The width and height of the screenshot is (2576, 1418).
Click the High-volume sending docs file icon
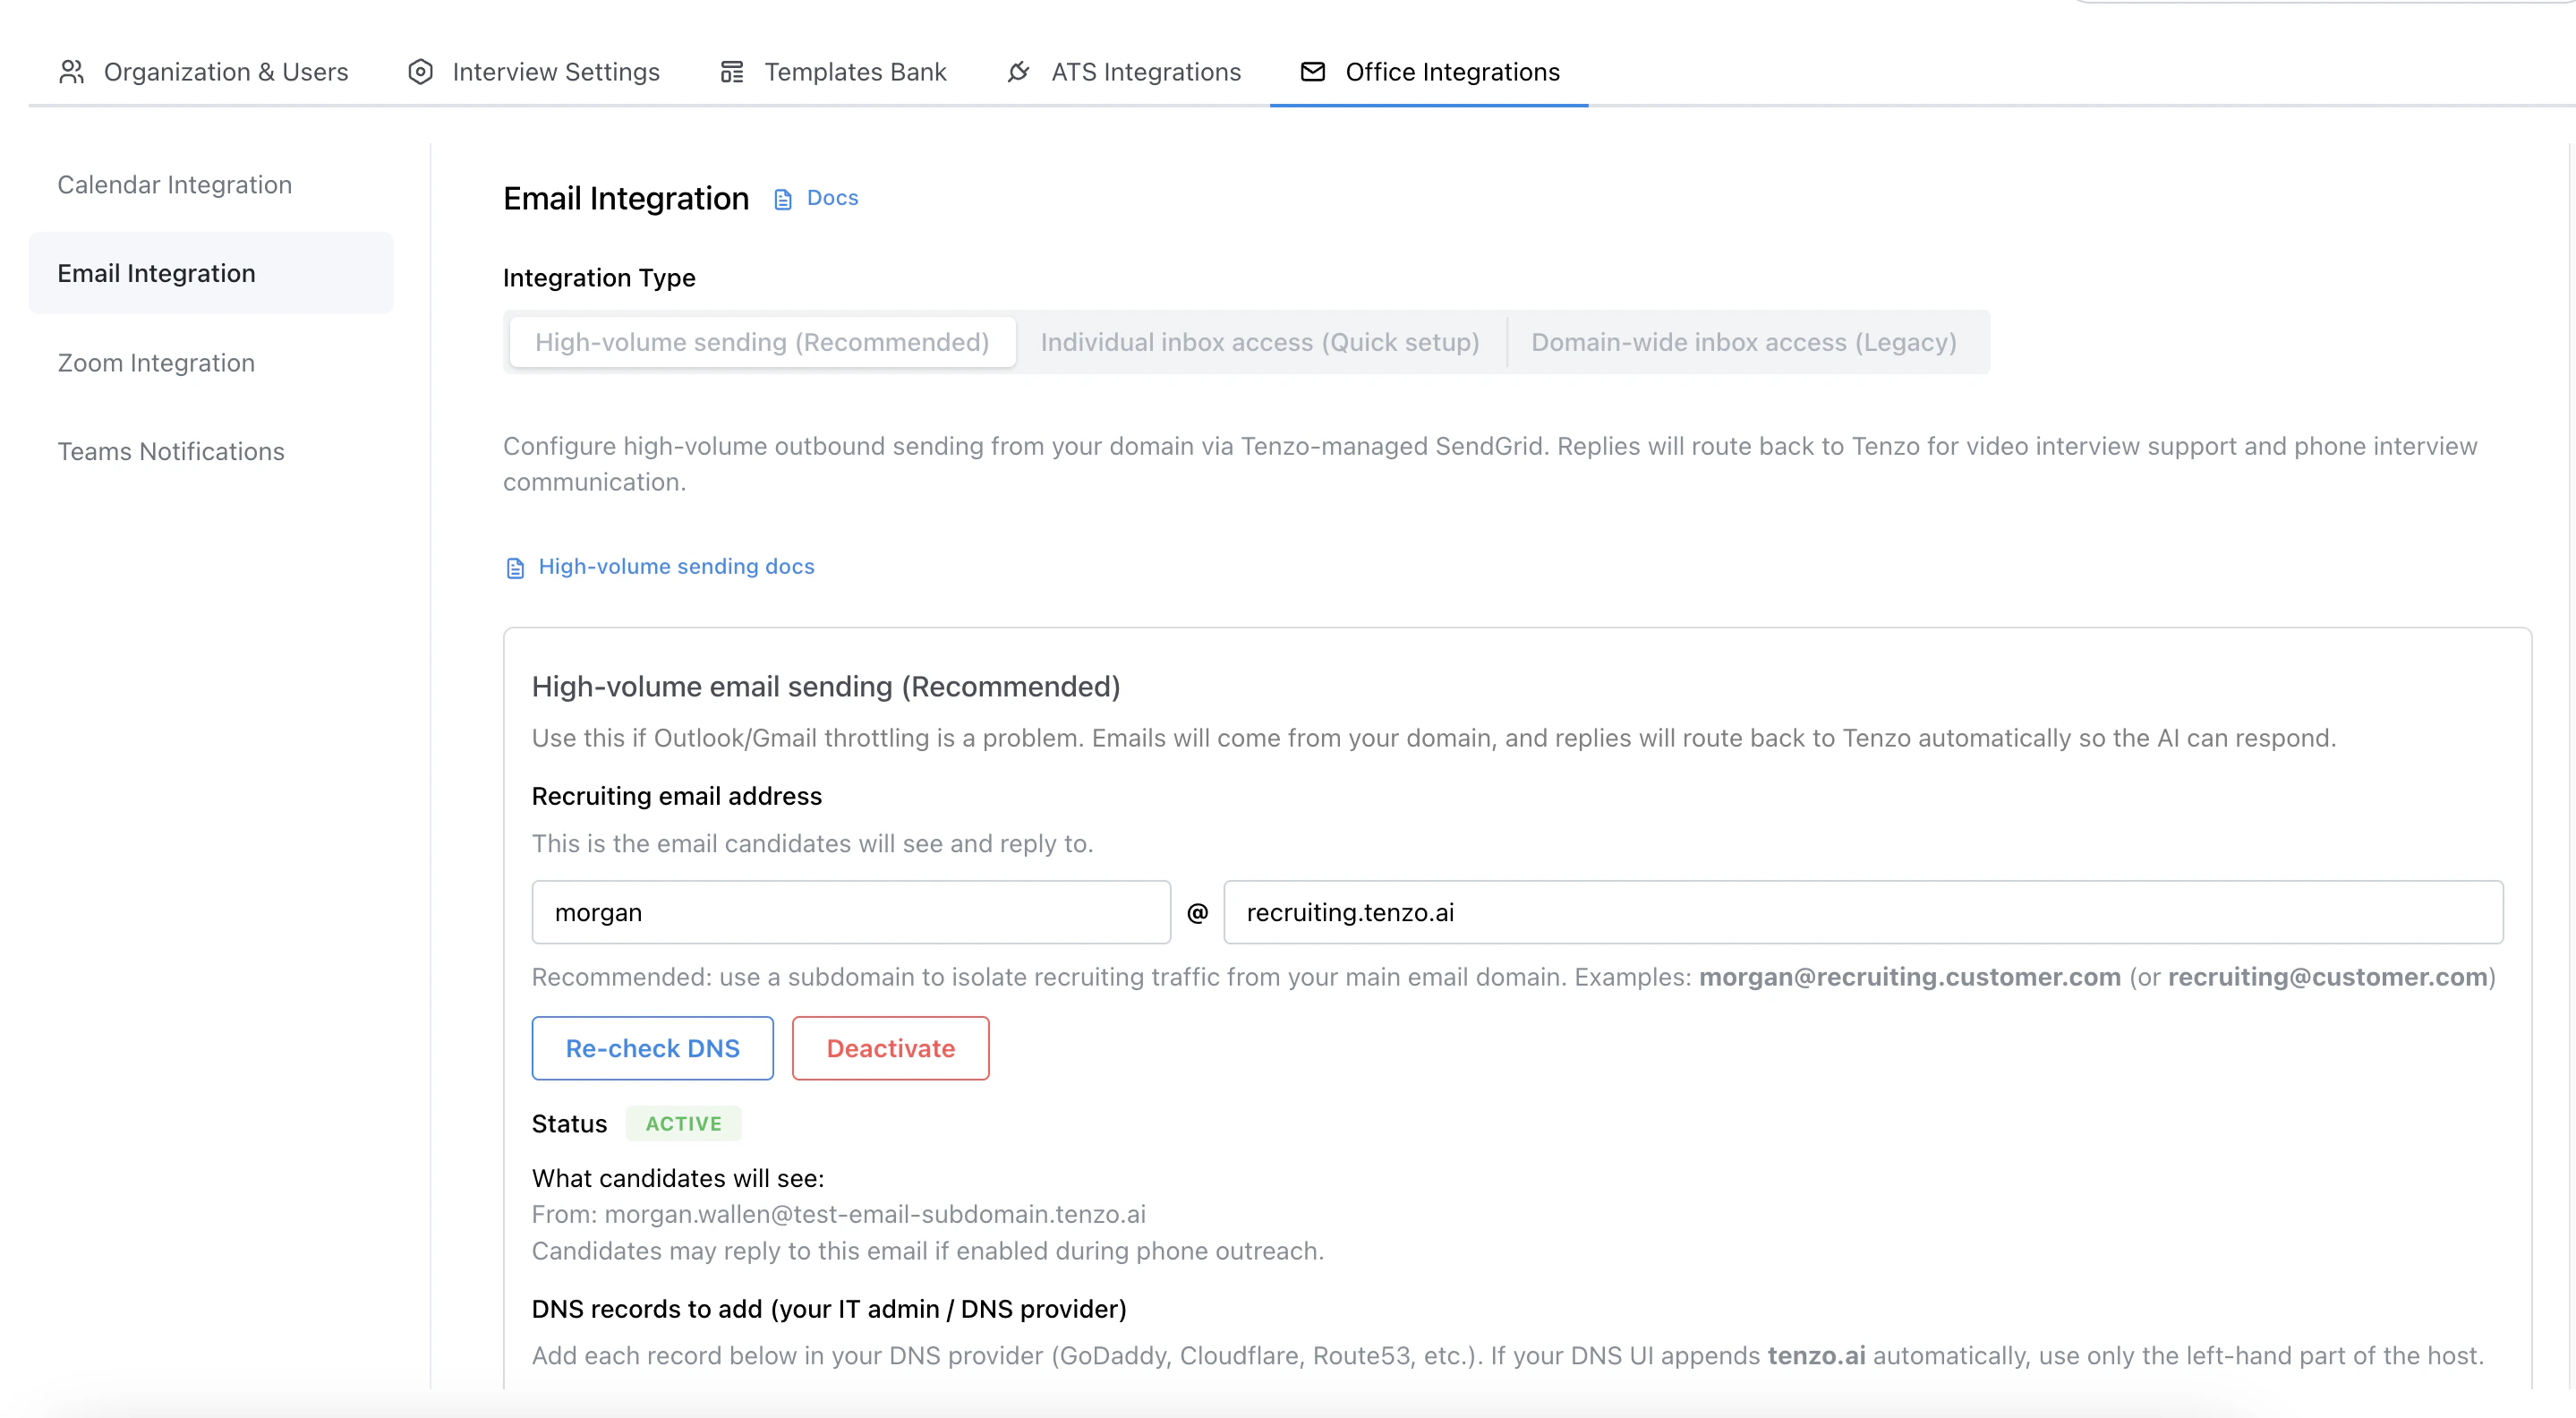(515, 566)
